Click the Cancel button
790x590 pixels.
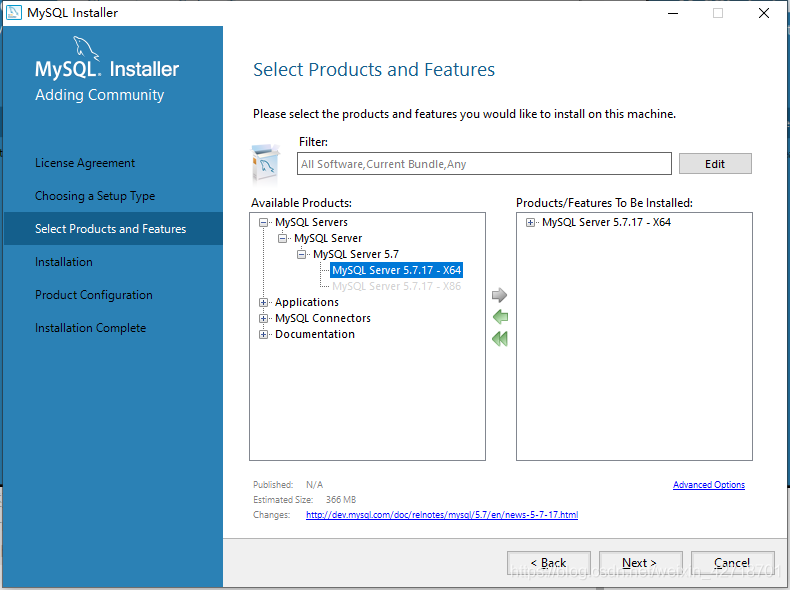coord(733,563)
